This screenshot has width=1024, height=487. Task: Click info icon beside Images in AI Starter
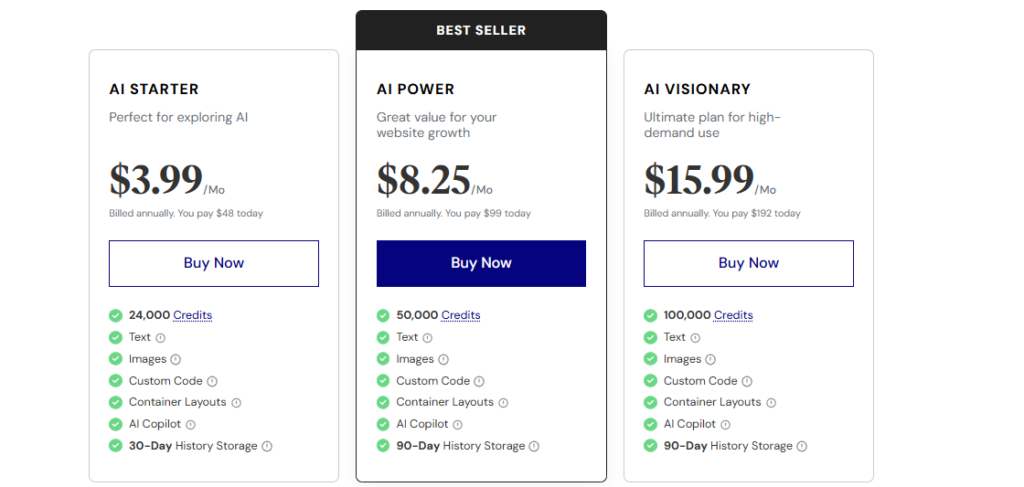tap(176, 360)
